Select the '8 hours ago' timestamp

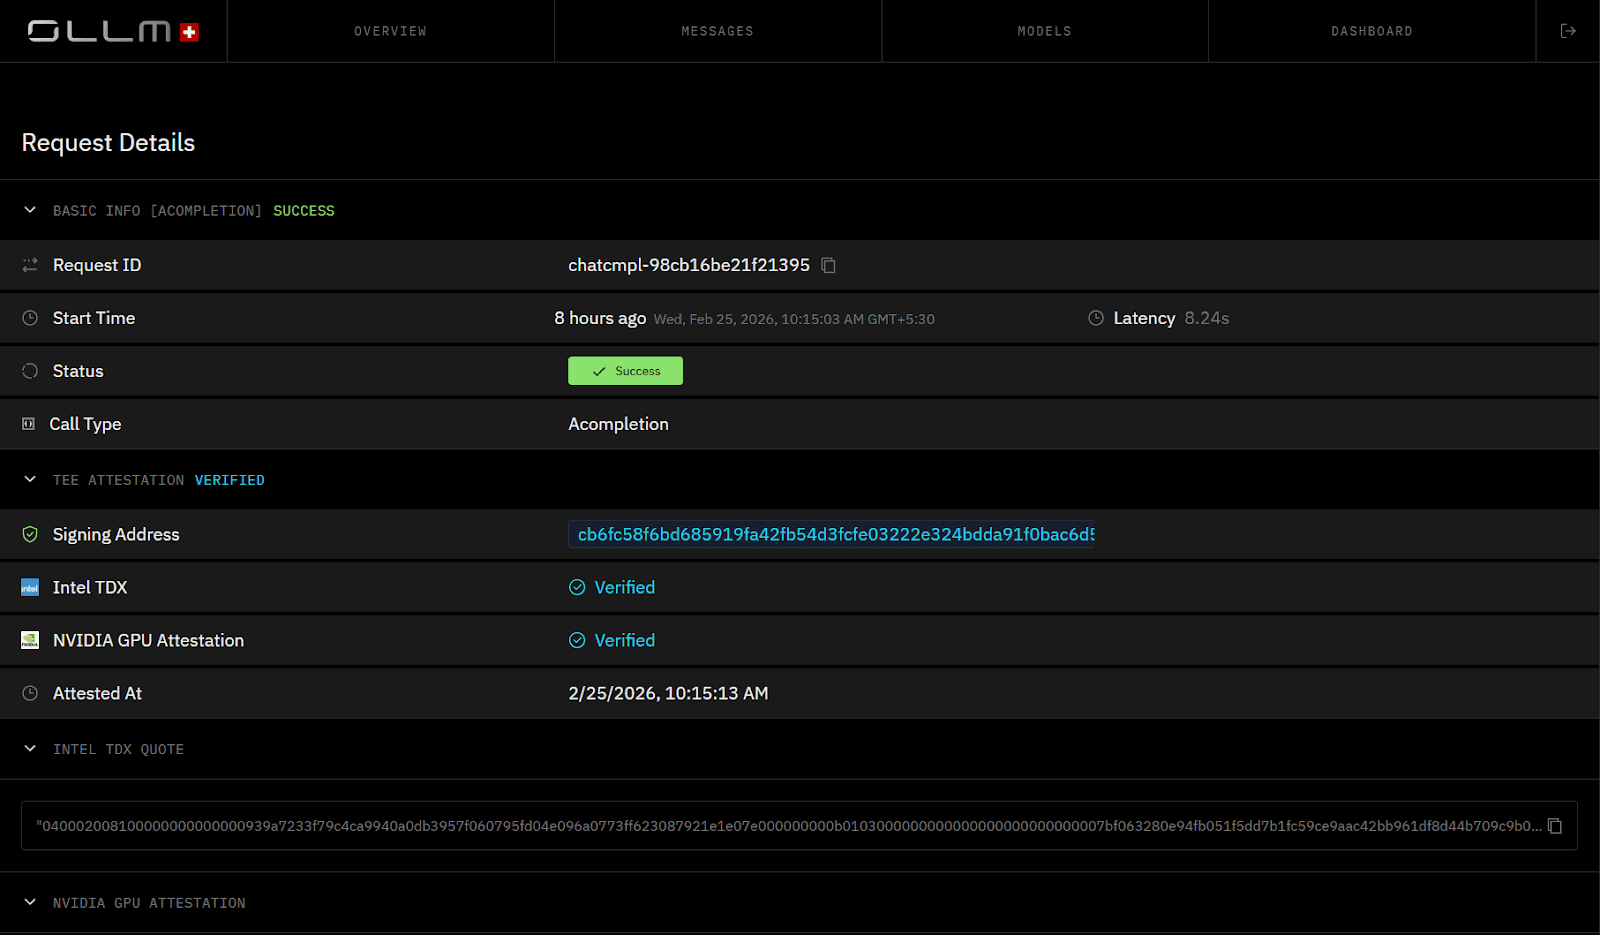pyautogui.click(x=600, y=318)
